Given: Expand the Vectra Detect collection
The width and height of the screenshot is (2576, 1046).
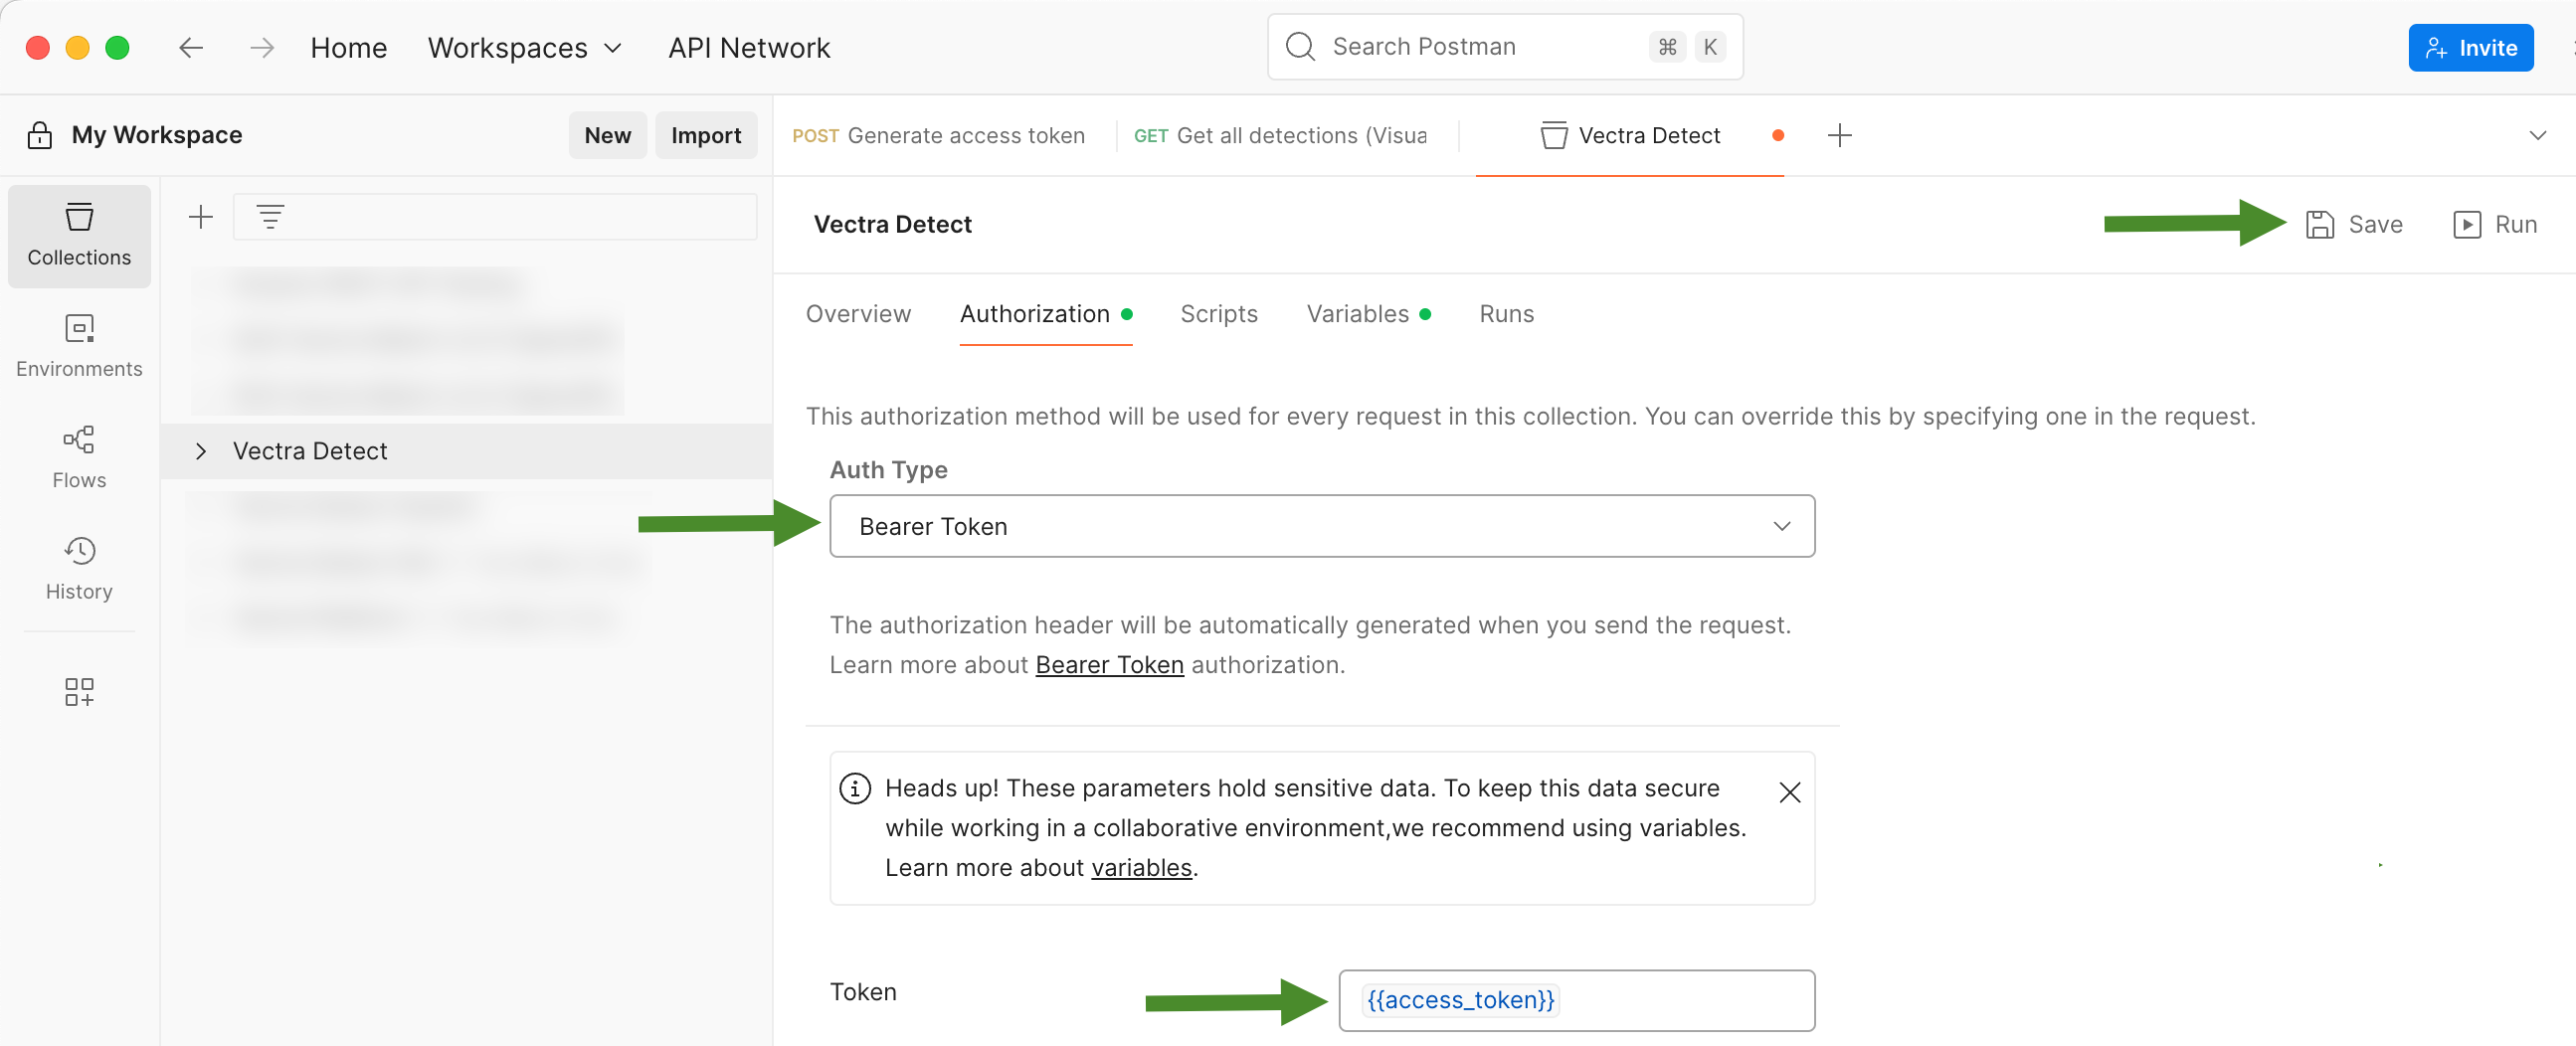Looking at the screenshot, I should [201, 450].
